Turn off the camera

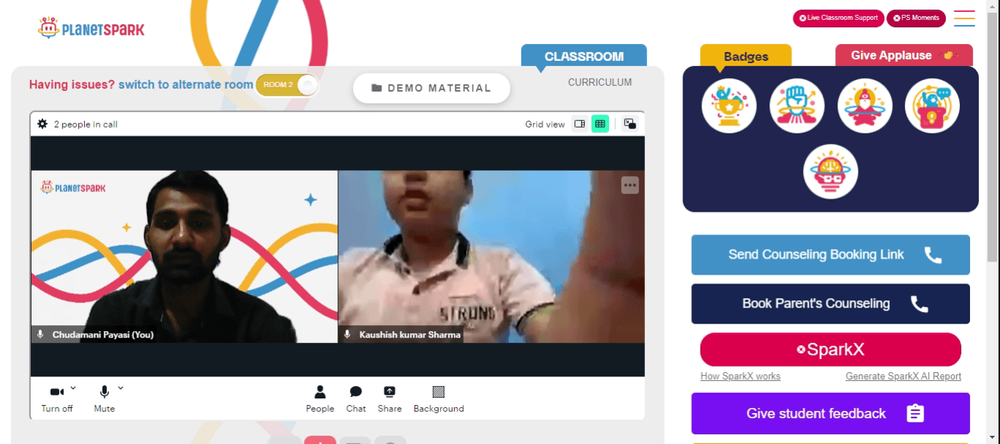[57, 399]
